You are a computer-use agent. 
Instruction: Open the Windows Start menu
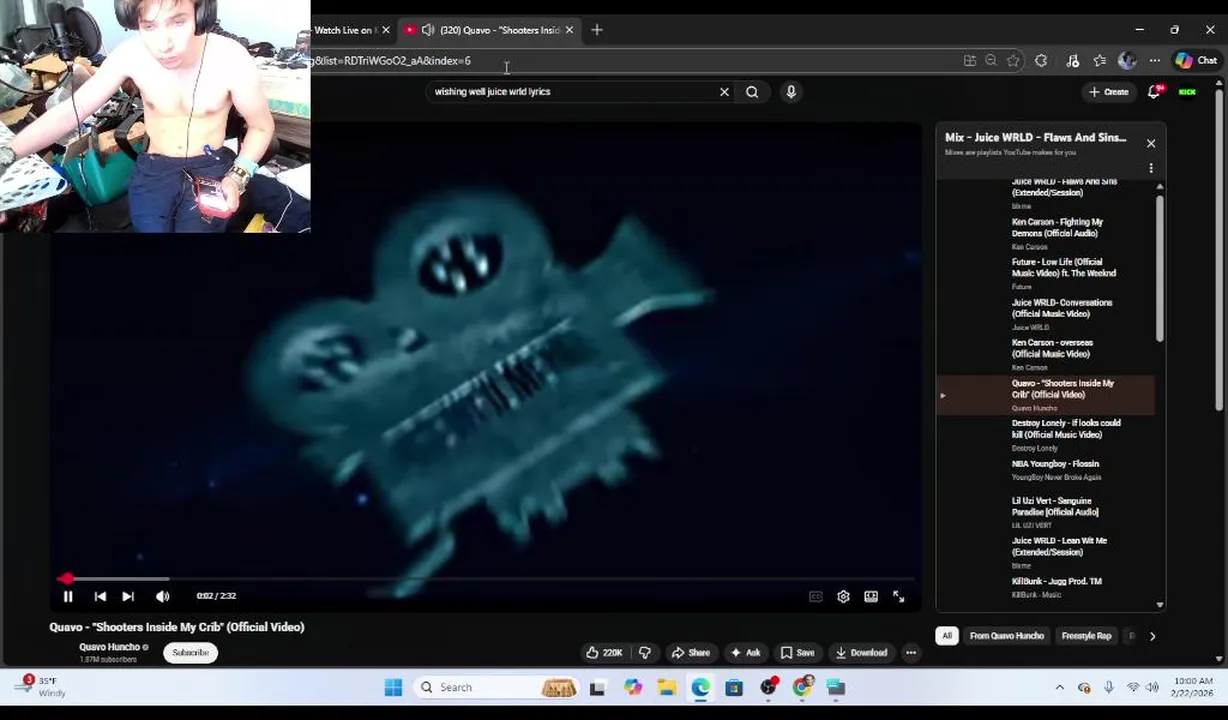tap(393, 687)
